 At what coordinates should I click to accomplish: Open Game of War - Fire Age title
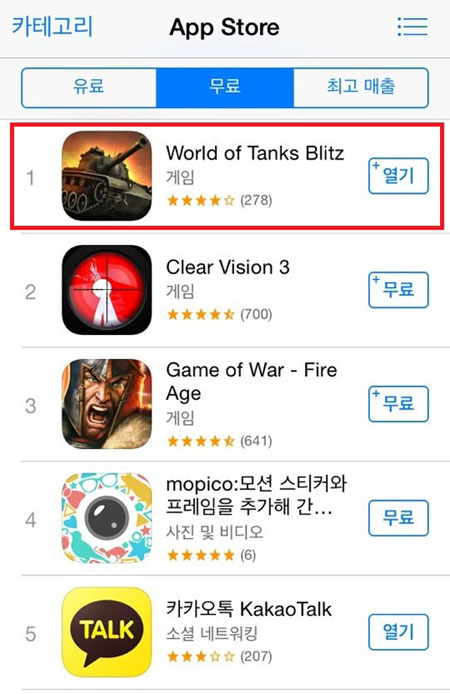coord(251,381)
